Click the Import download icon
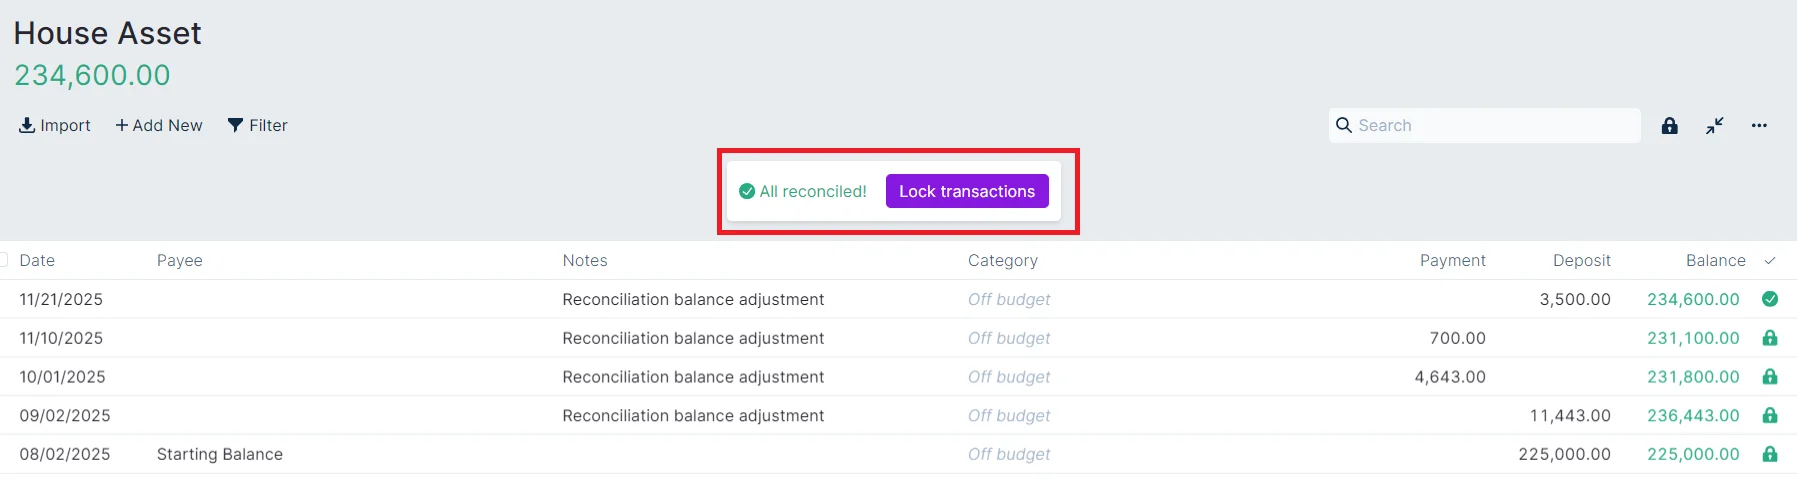 [27, 125]
